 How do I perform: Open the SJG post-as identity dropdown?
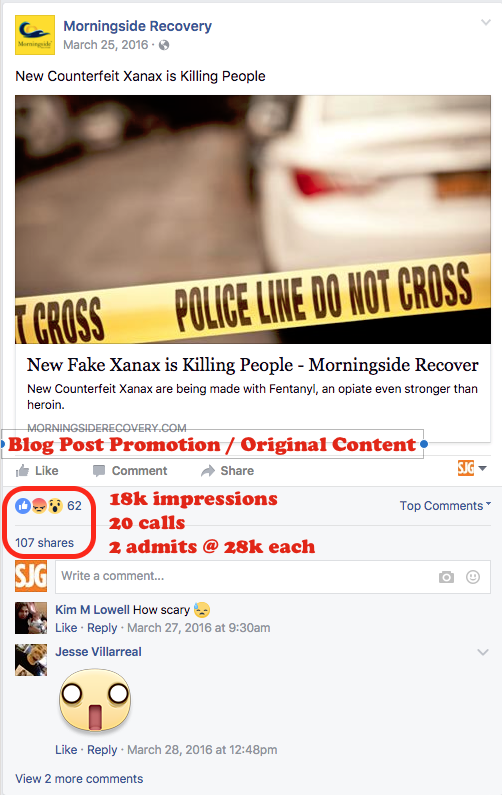coord(472,468)
